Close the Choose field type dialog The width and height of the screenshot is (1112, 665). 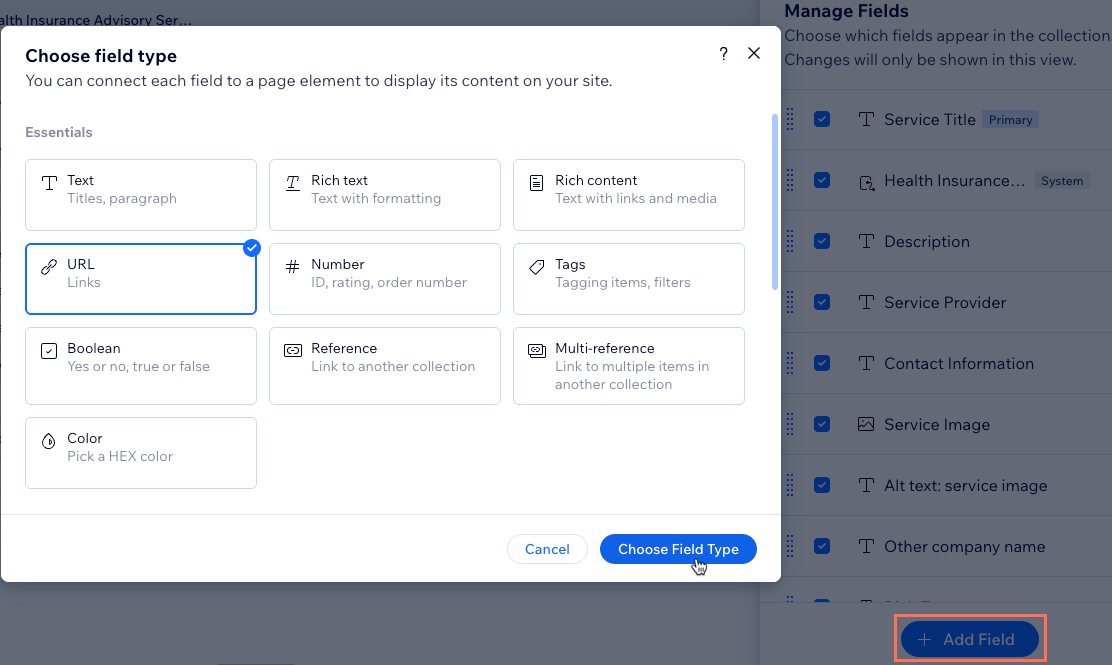(754, 54)
